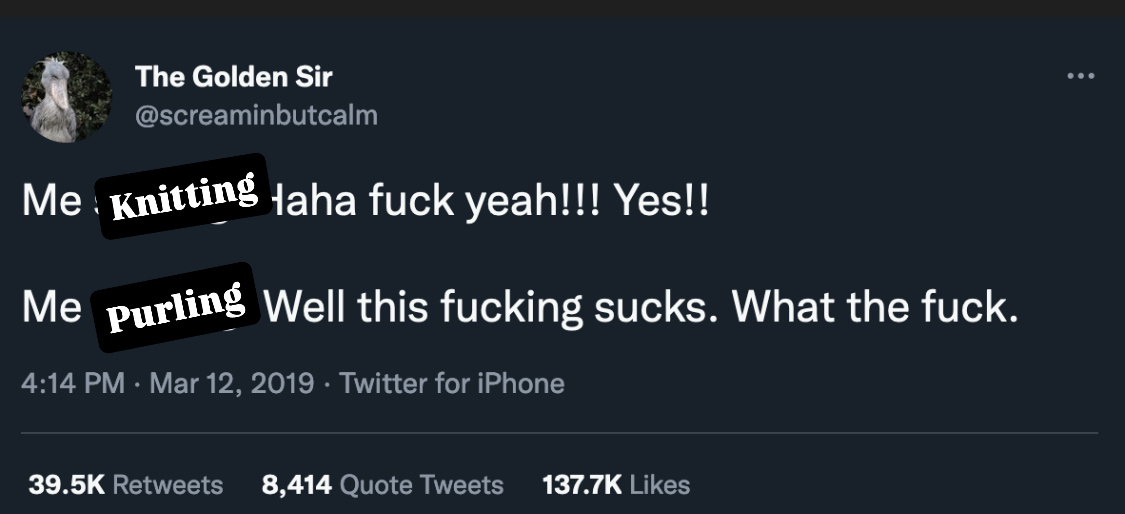Select the Purling label sticker
This screenshot has width=1125, height=514.
click(x=176, y=307)
